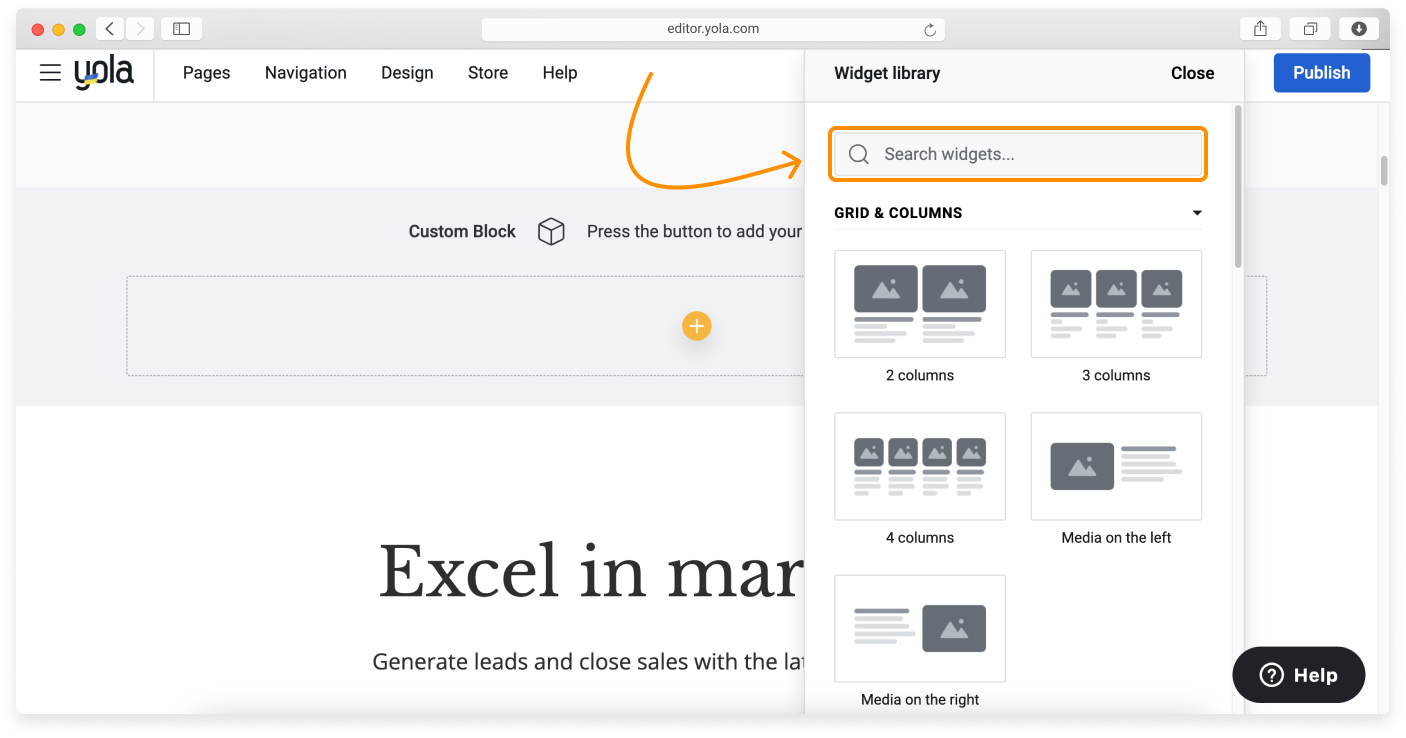The width and height of the screenshot is (1406, 738).
Task: Show all tabs in Safari toolbar
Action: coord(1309,29)
